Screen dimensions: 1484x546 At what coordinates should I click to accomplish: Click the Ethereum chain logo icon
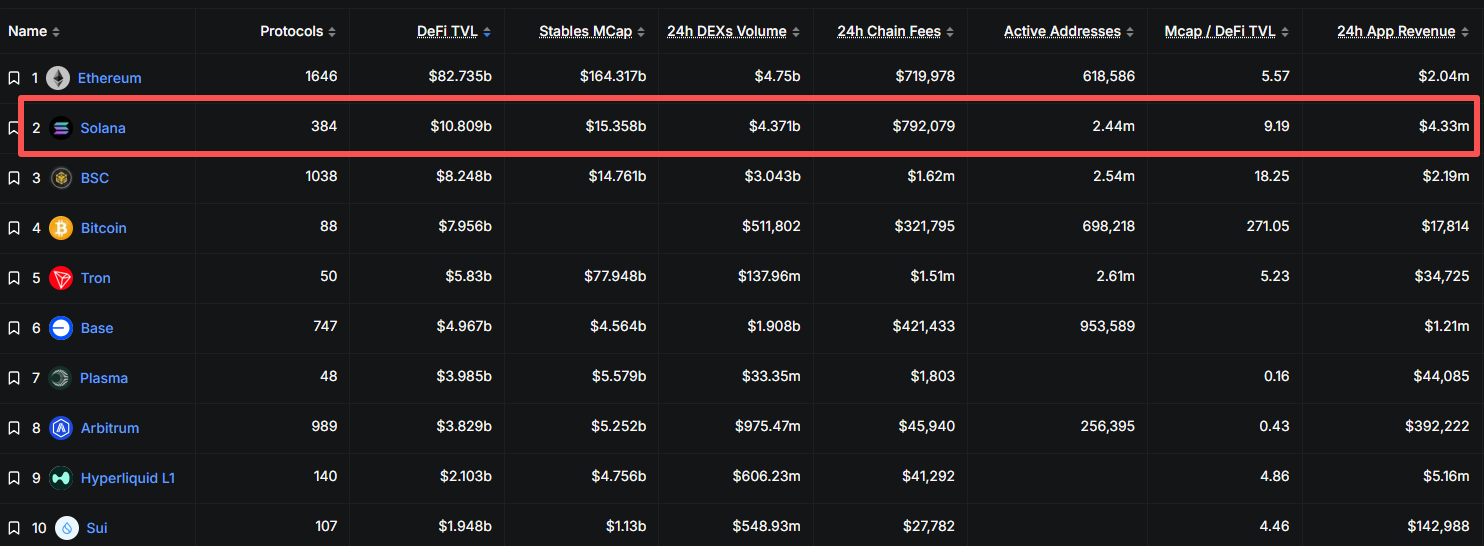coord(58,78)
